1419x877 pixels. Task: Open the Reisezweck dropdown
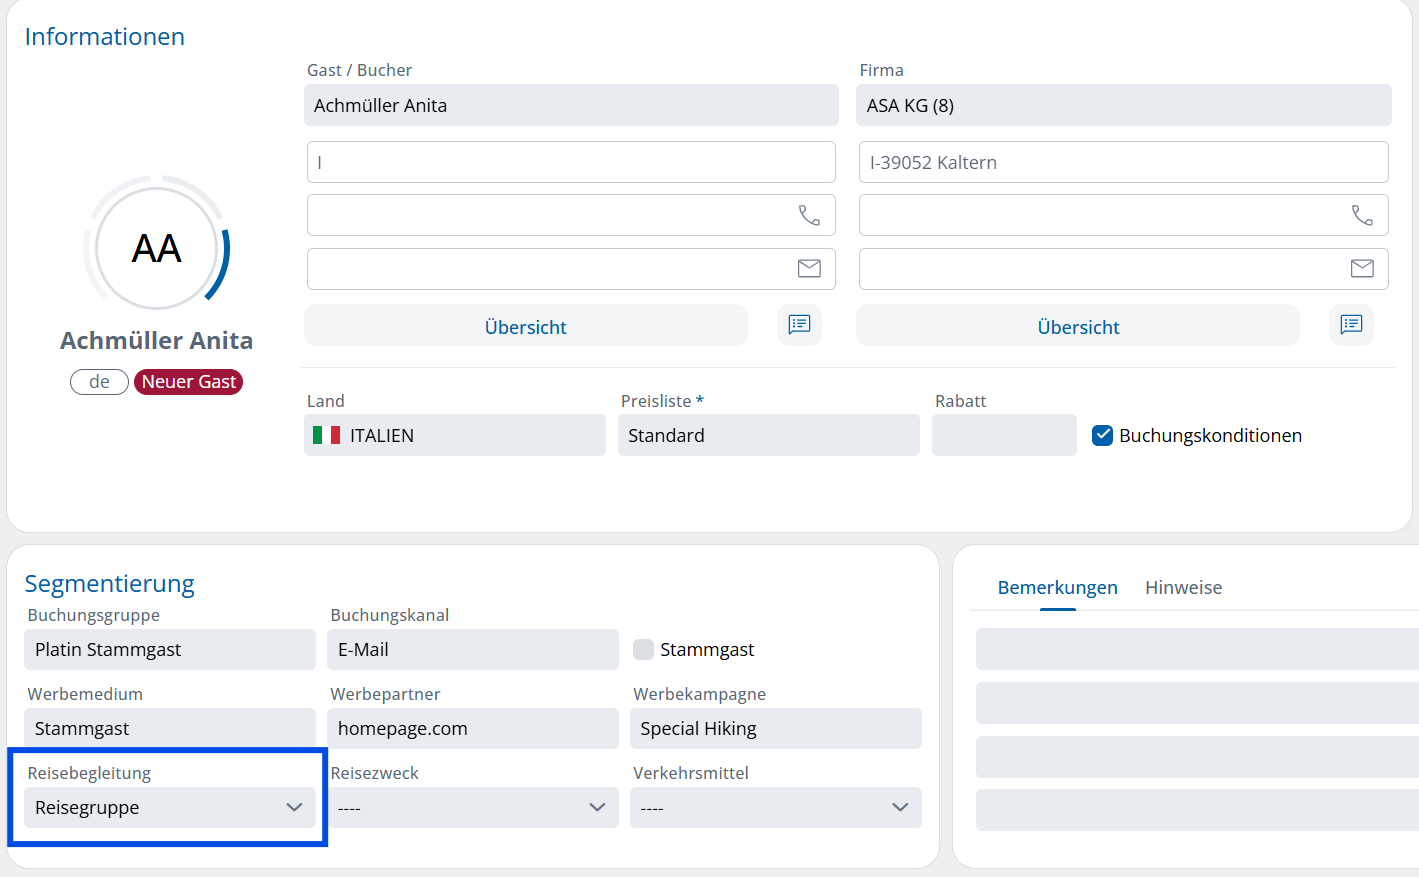(x=472, y=808)
